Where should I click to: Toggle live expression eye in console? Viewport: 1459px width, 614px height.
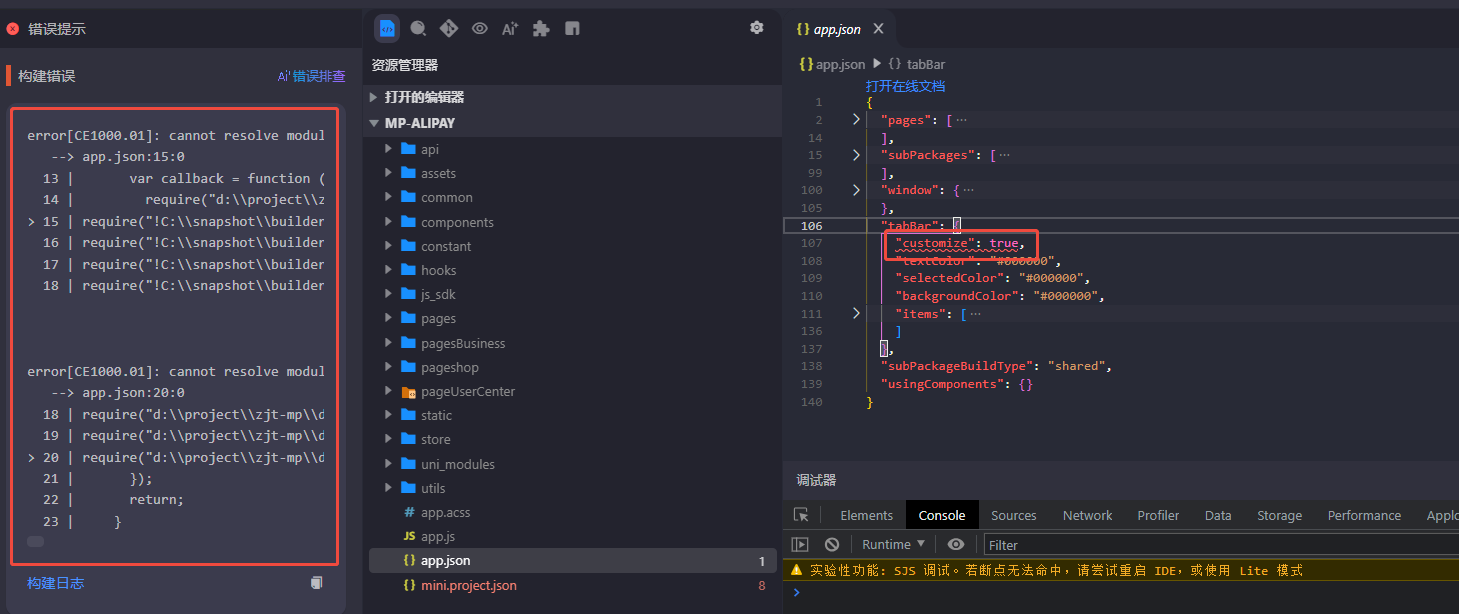[x=956, y=544]
